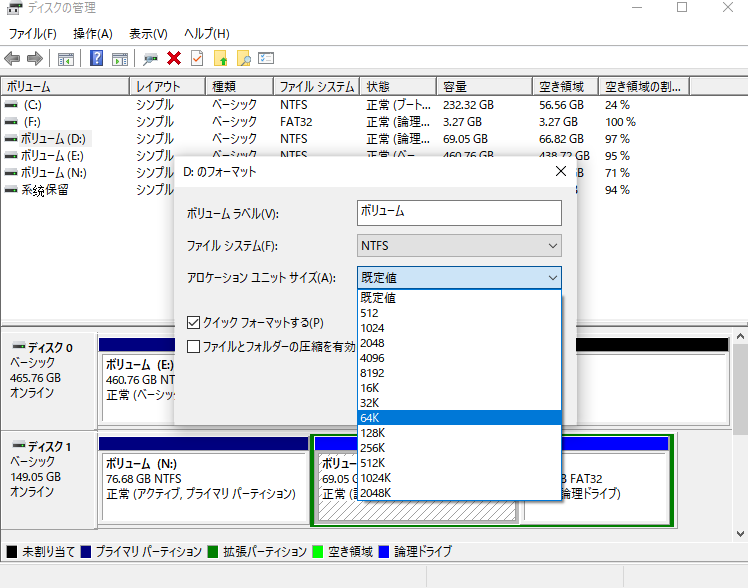
Task: Open the blue Help question-mark icon
Action: (97, 58)
